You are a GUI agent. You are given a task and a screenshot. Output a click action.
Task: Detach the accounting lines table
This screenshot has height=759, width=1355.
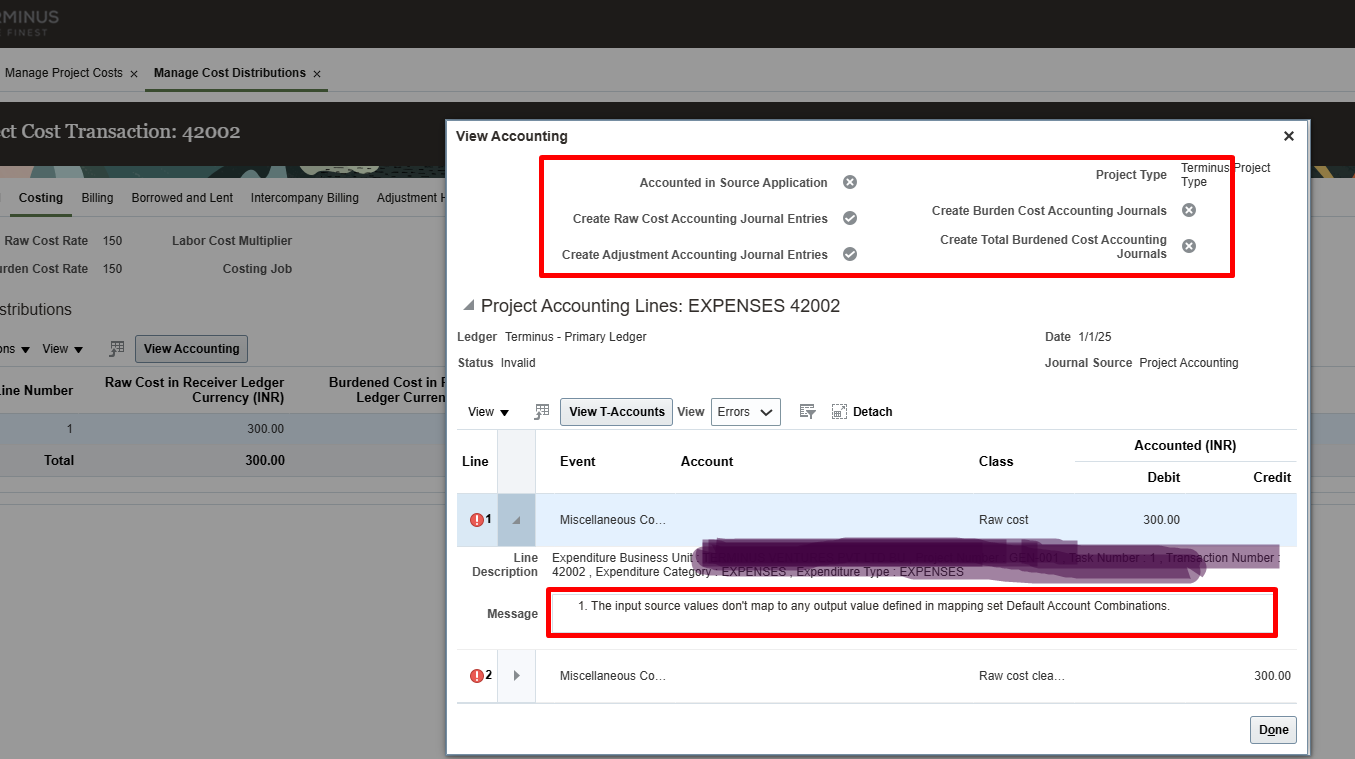[862, 412]
